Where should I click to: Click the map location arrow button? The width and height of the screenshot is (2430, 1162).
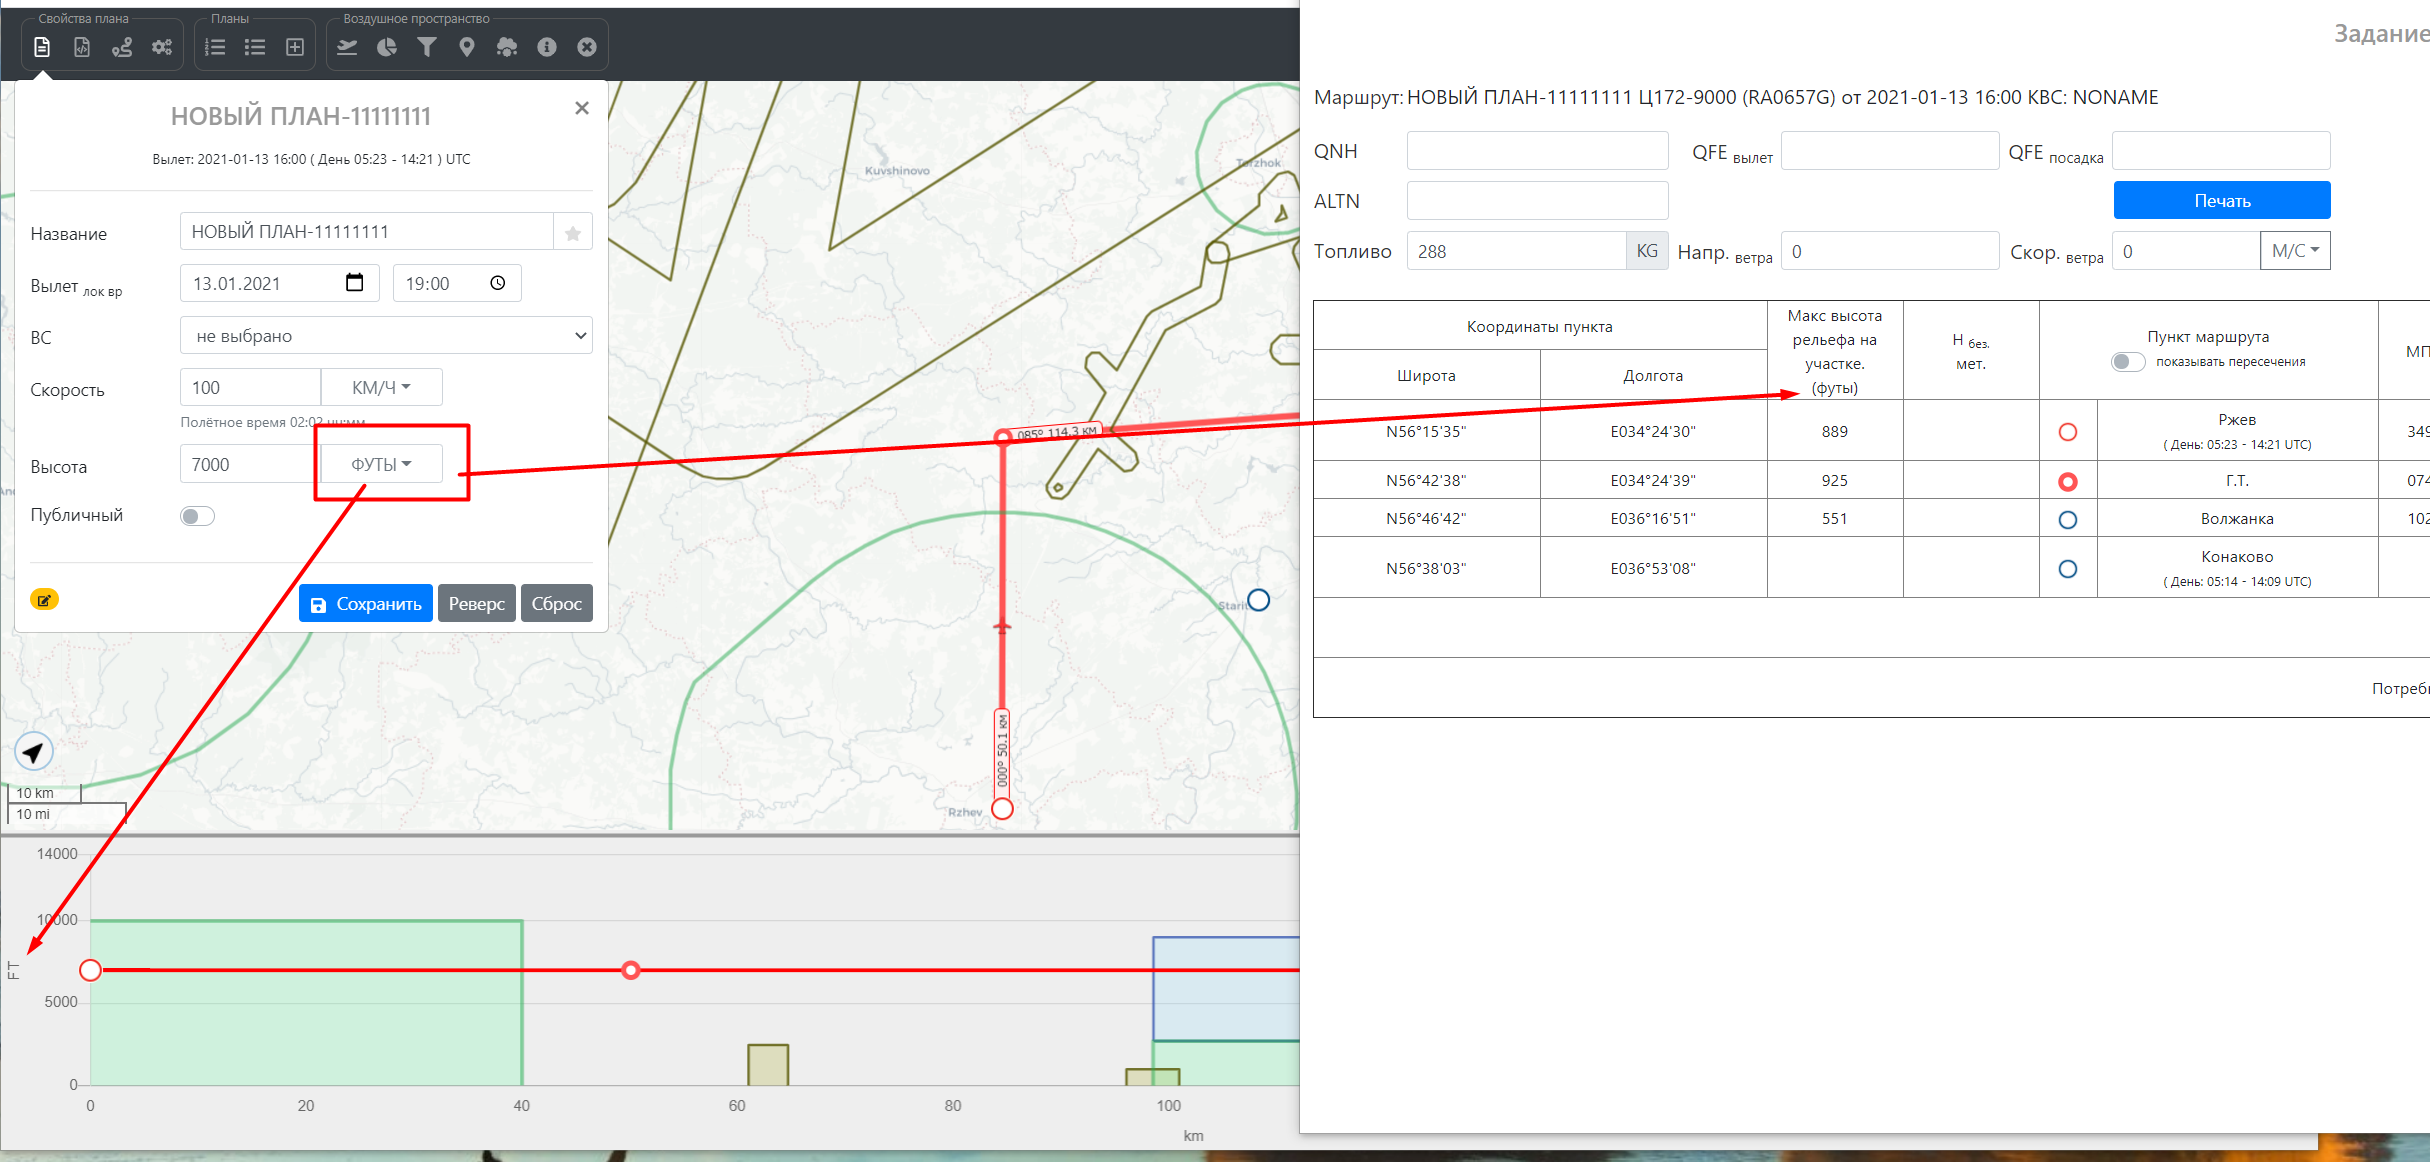[34, 752]
